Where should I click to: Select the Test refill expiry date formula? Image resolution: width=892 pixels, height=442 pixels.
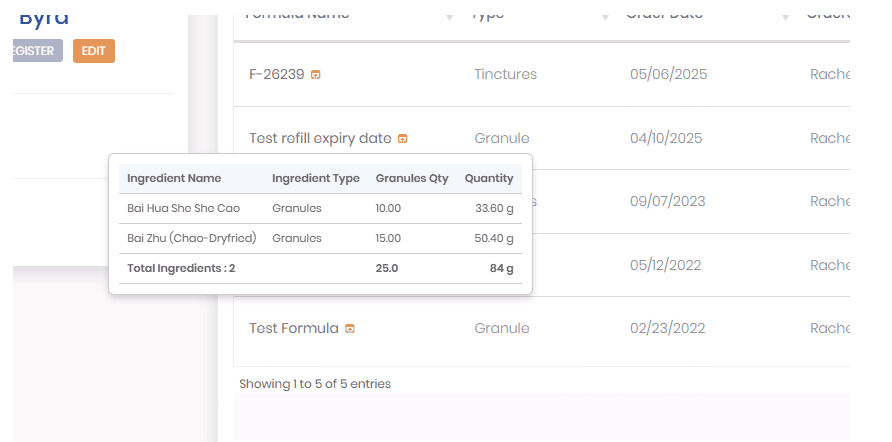320,138
